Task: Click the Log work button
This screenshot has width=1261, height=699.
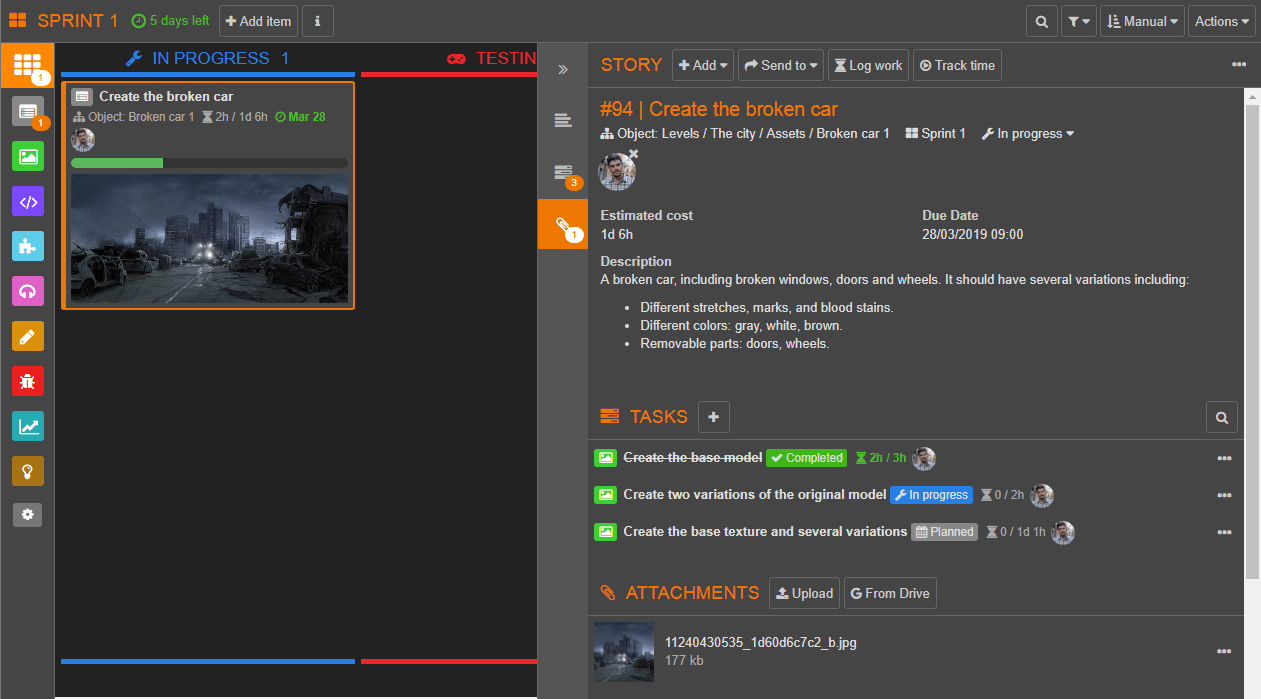Action: tap(866, 65)
